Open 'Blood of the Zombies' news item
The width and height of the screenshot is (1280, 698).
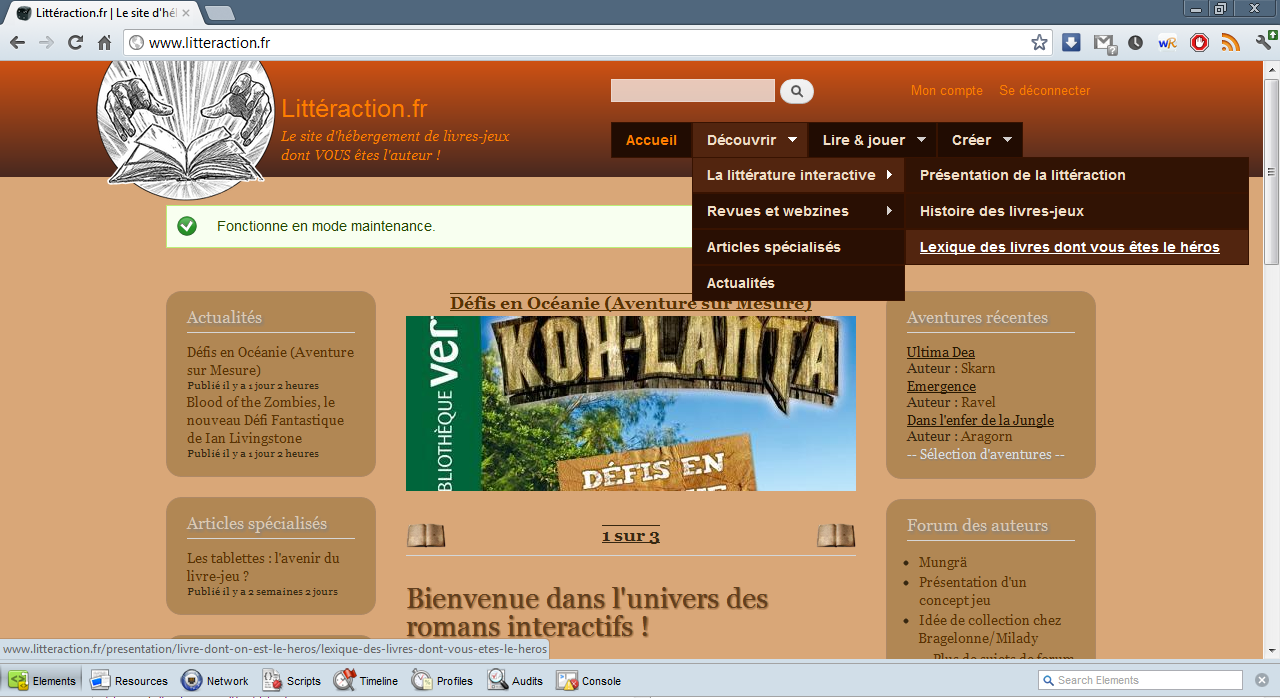265,420
